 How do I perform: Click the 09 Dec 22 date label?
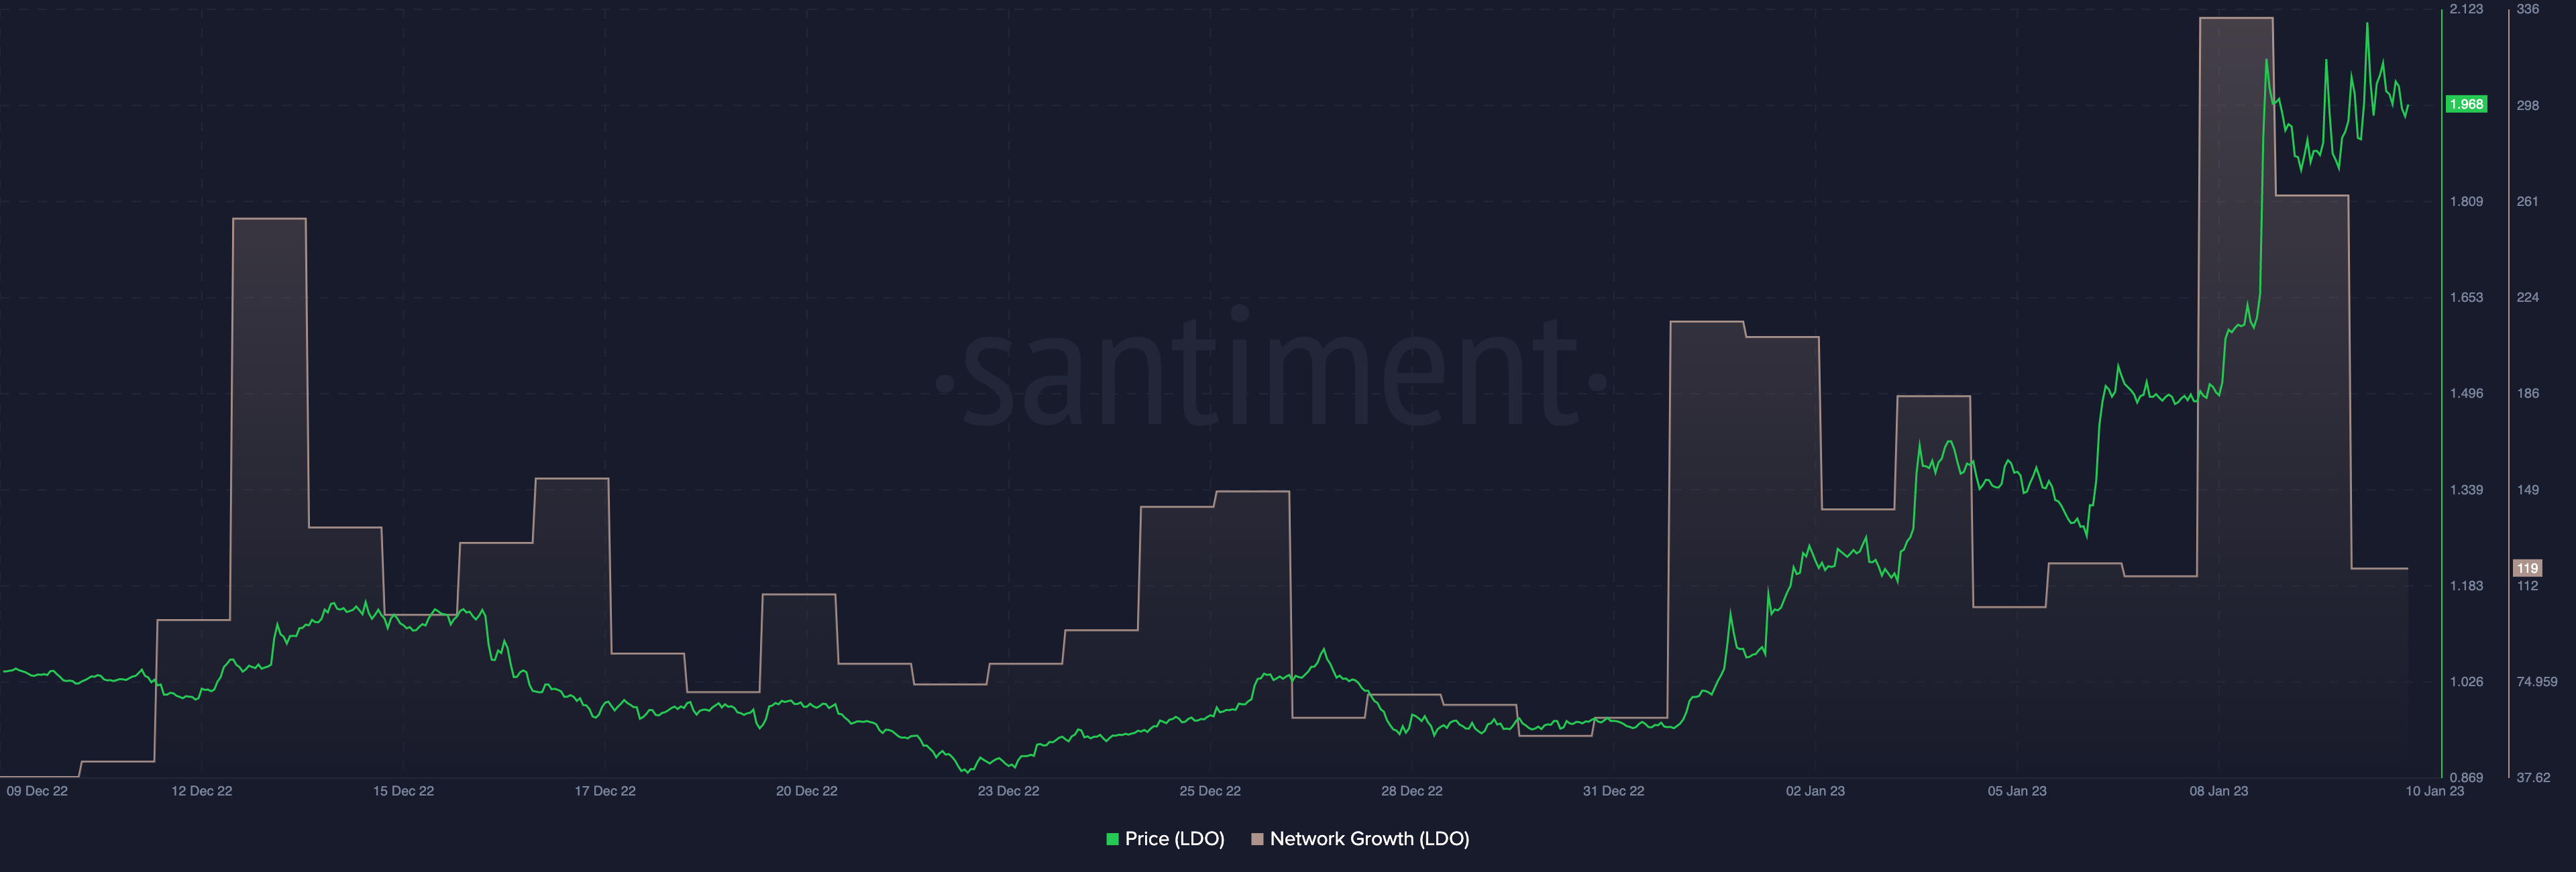click(37, 791)
